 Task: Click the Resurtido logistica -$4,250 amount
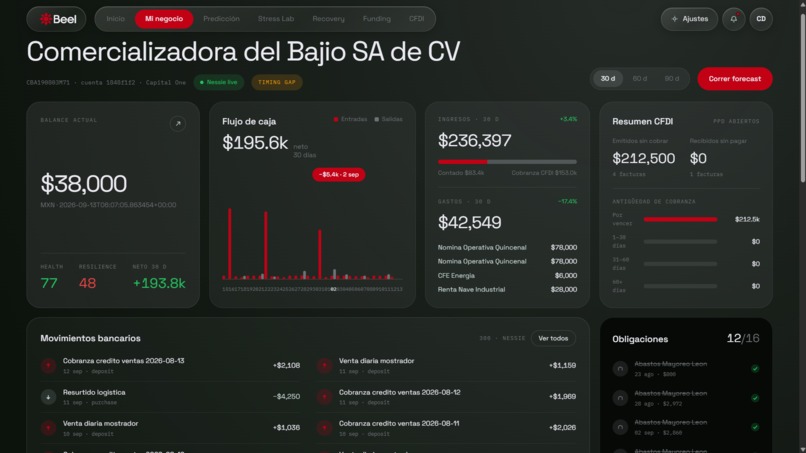coord(286,396)
